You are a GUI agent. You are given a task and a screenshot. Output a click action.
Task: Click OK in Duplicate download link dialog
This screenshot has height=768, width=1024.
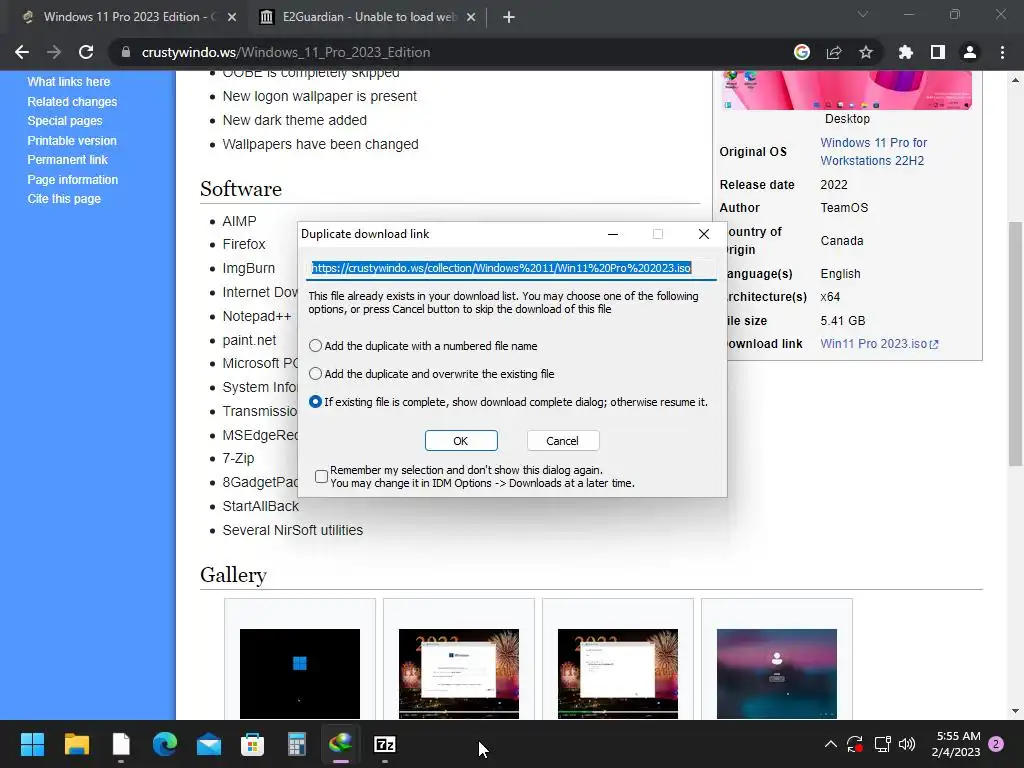461,441
